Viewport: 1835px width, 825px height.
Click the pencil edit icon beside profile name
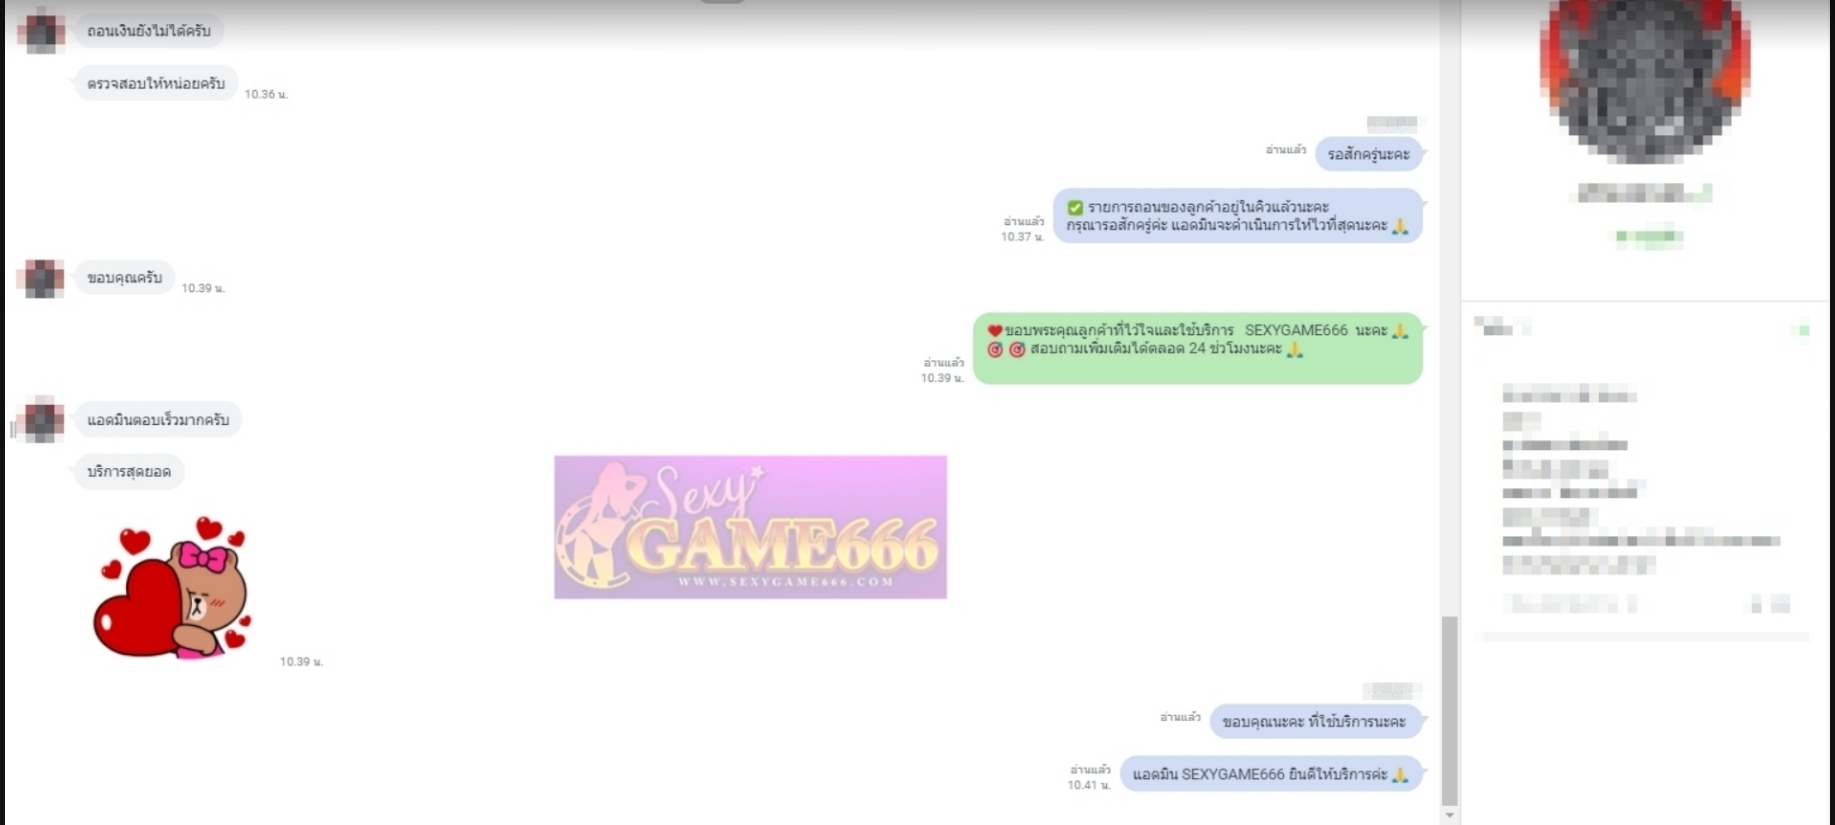[1707, 192]
